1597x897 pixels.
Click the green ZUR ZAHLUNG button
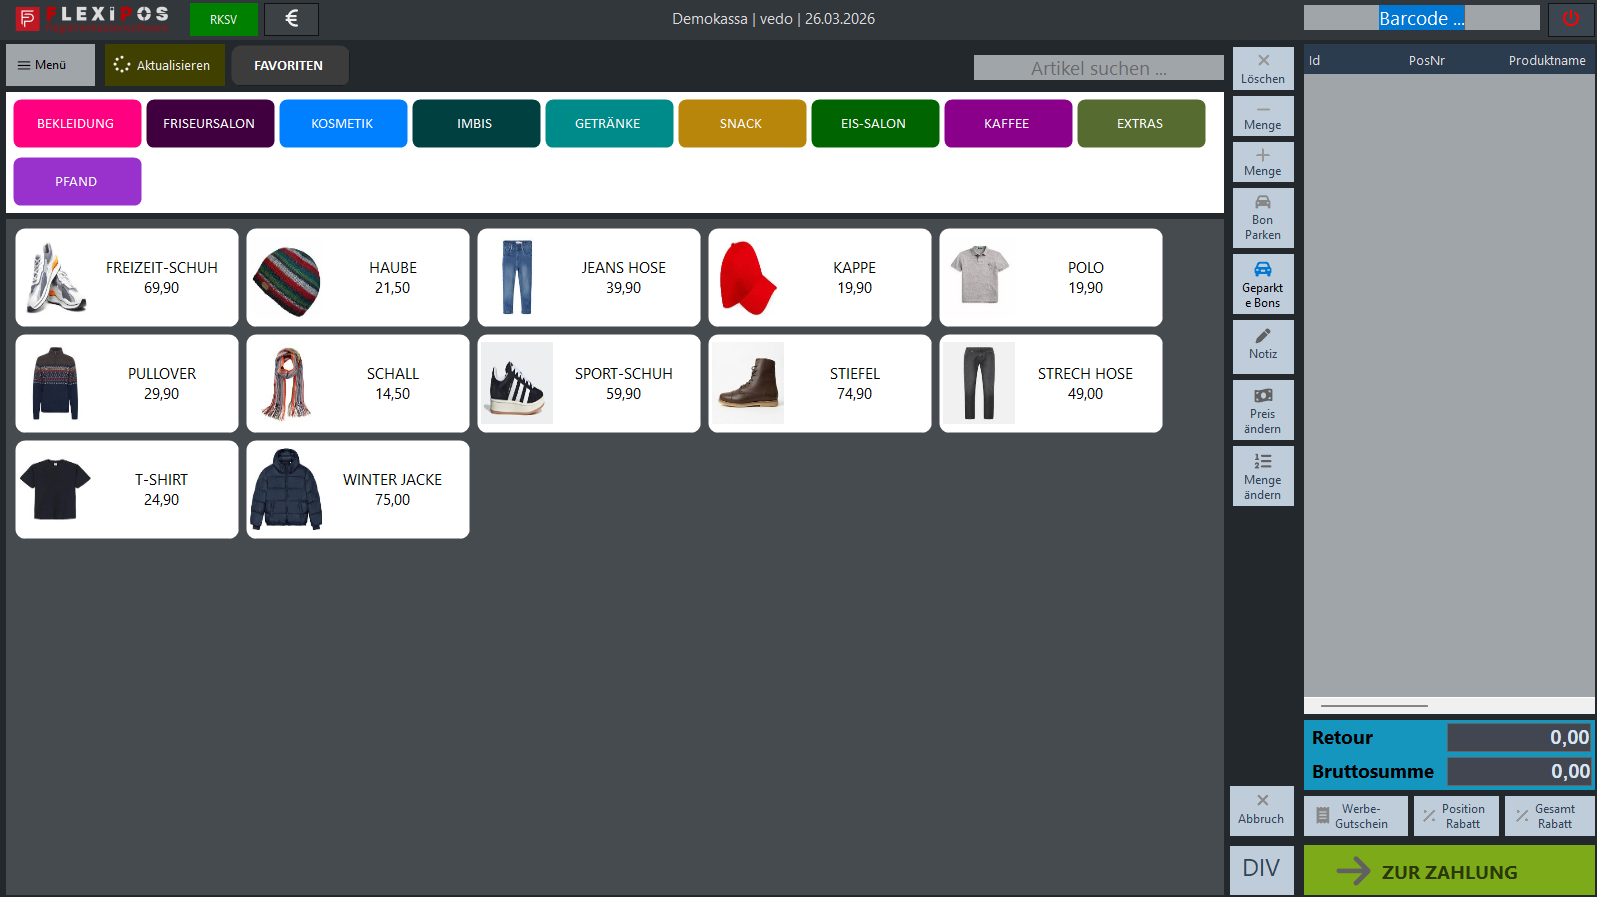pyautogui.click(x=1448, y=871)
